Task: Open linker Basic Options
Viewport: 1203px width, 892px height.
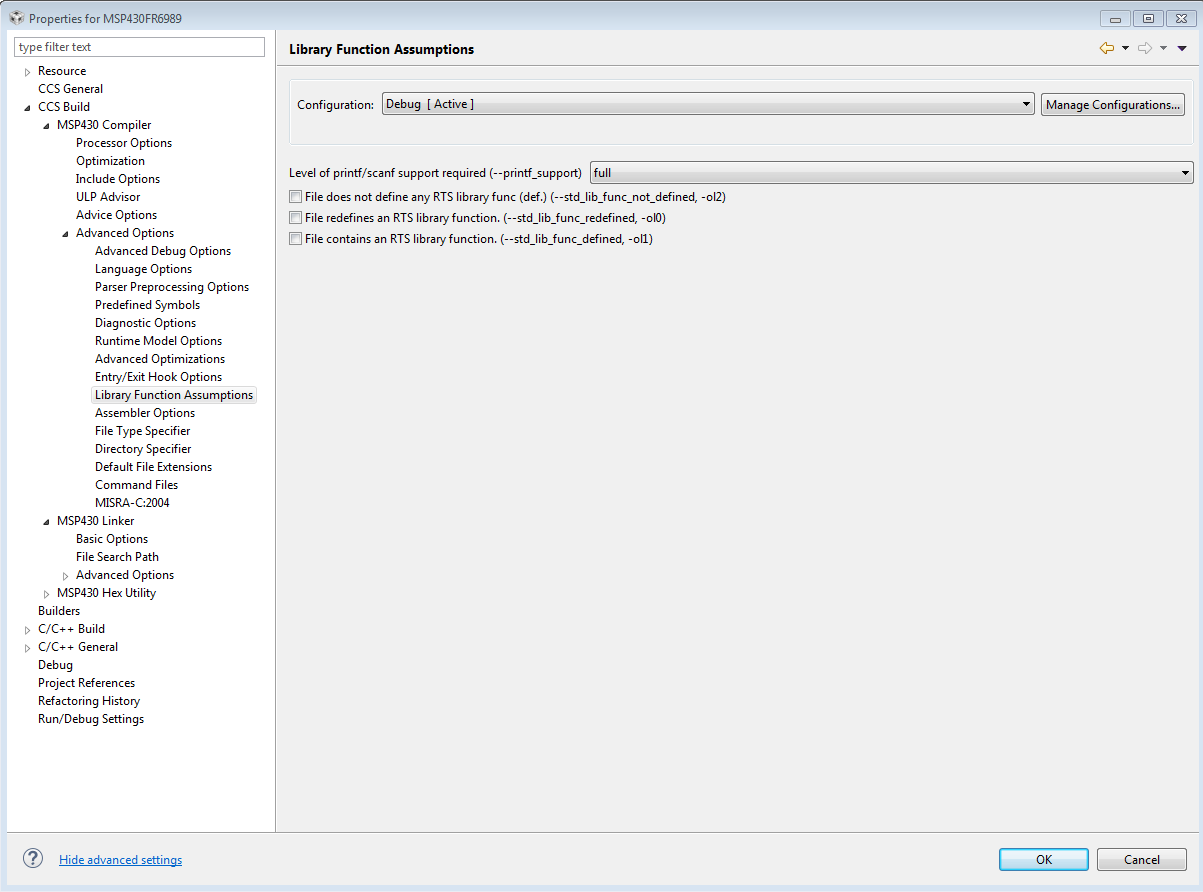Action: 112,539
